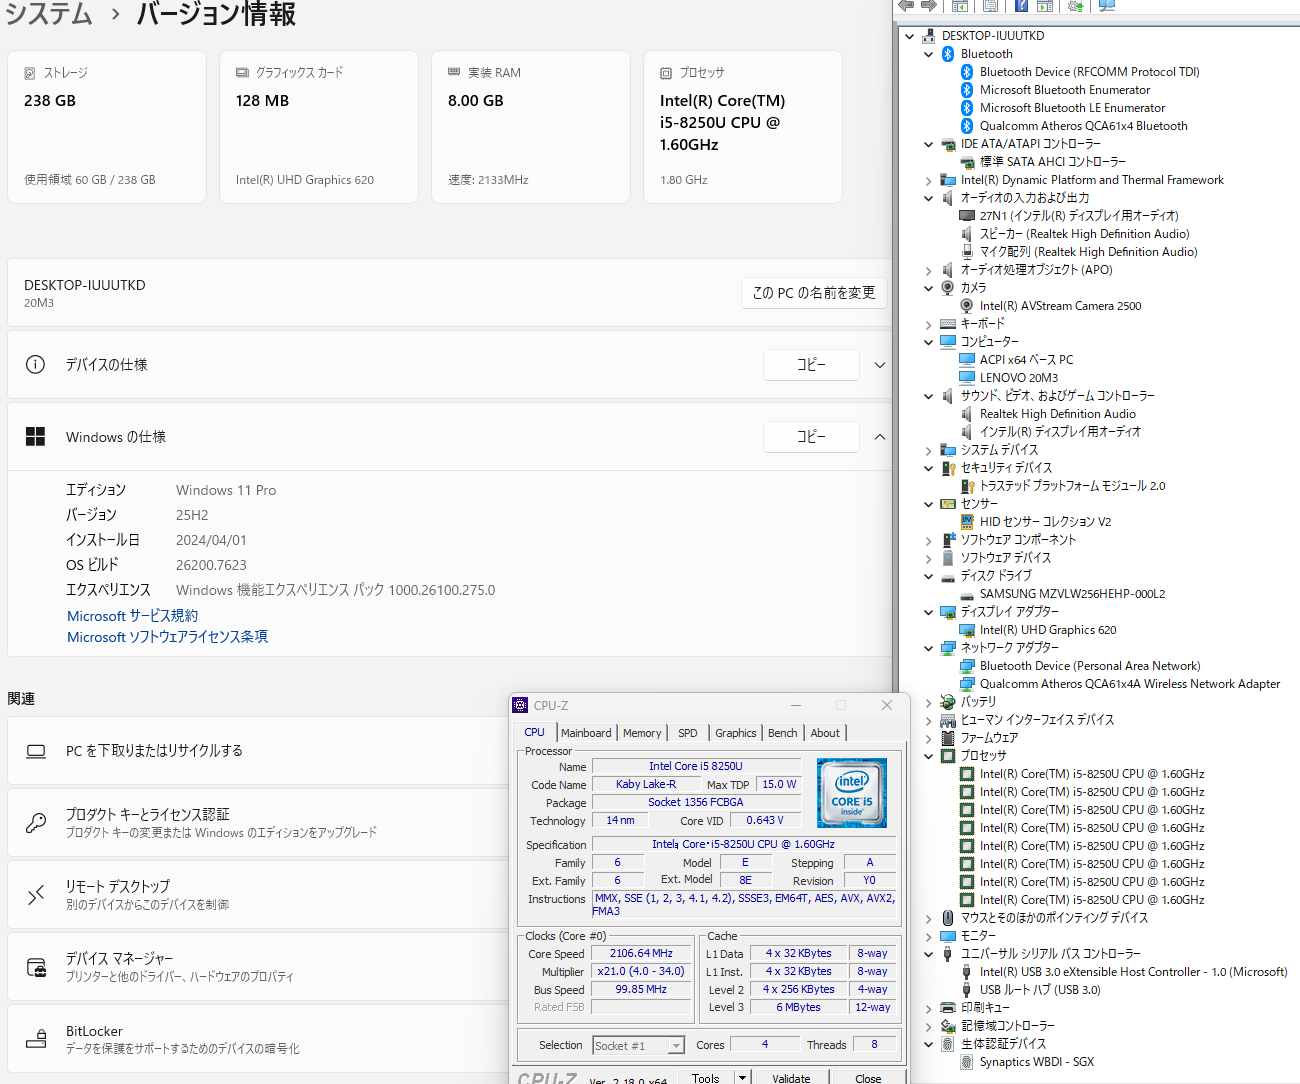Collapse the Bluetooth device category

(x=929, y=54)
